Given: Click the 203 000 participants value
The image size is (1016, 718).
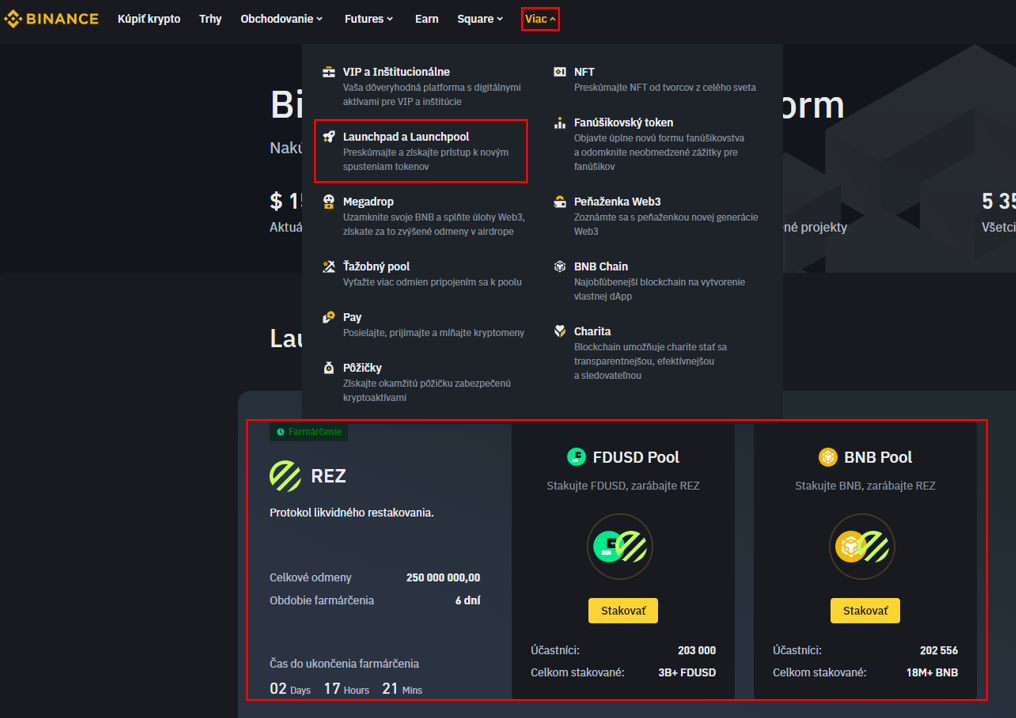Looking at the screenshot, I should pyautogui.click(x=697, y=650).
